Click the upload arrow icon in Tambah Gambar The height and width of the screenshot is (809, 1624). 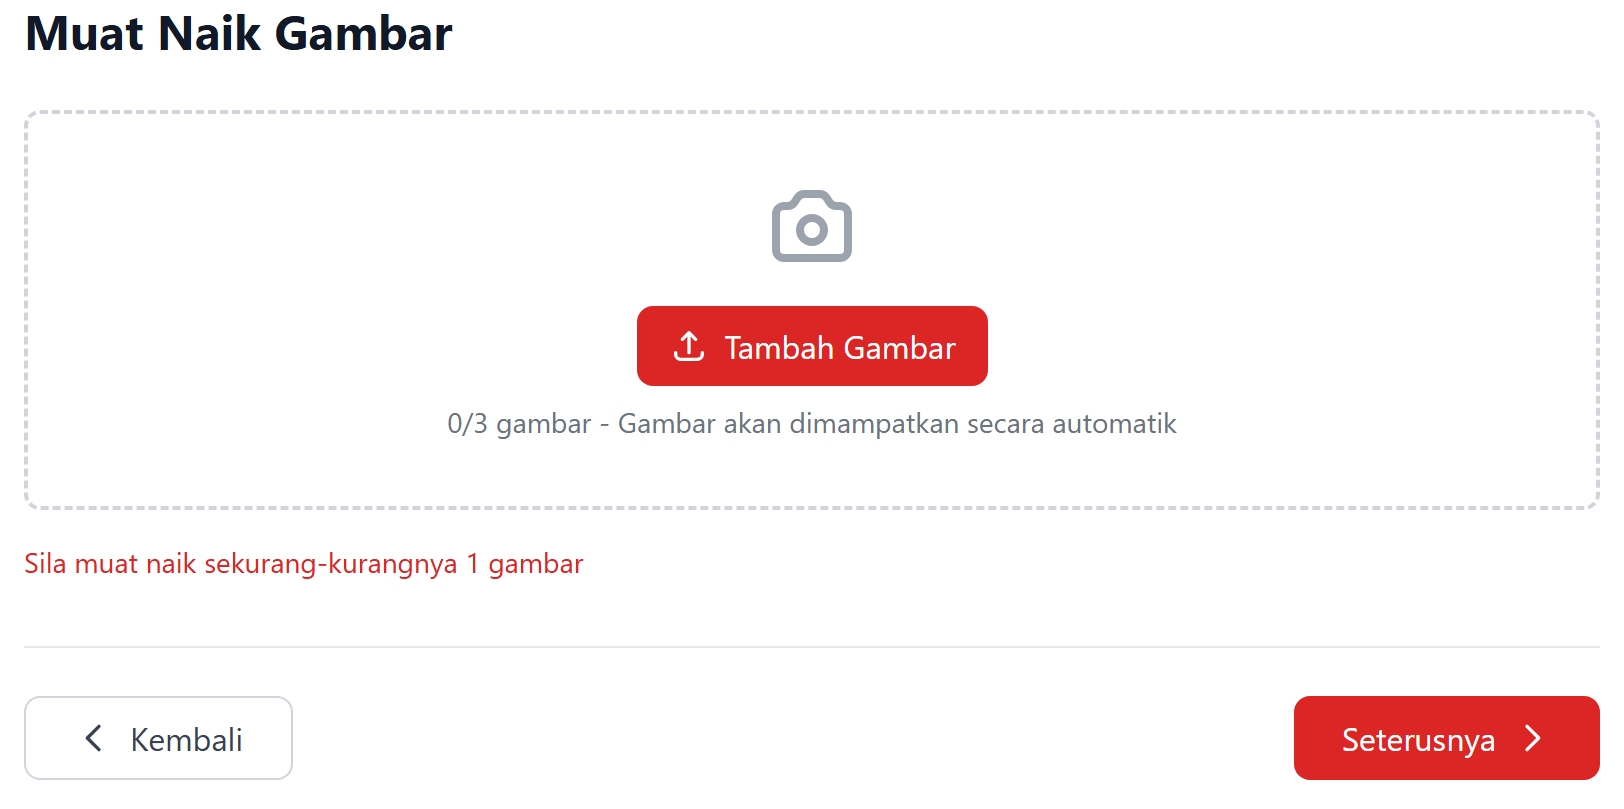click(689, 347)
